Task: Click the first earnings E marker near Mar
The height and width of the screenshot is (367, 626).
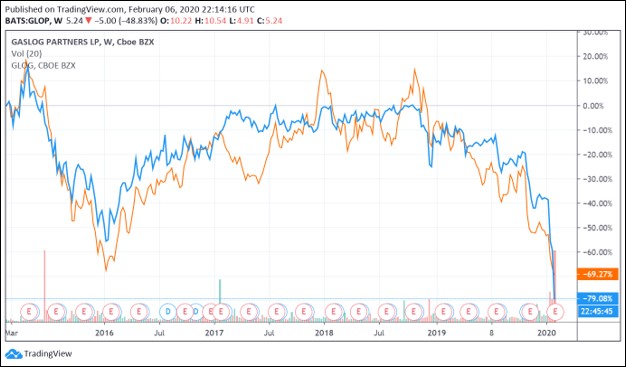Action: [x=29, y=311]
